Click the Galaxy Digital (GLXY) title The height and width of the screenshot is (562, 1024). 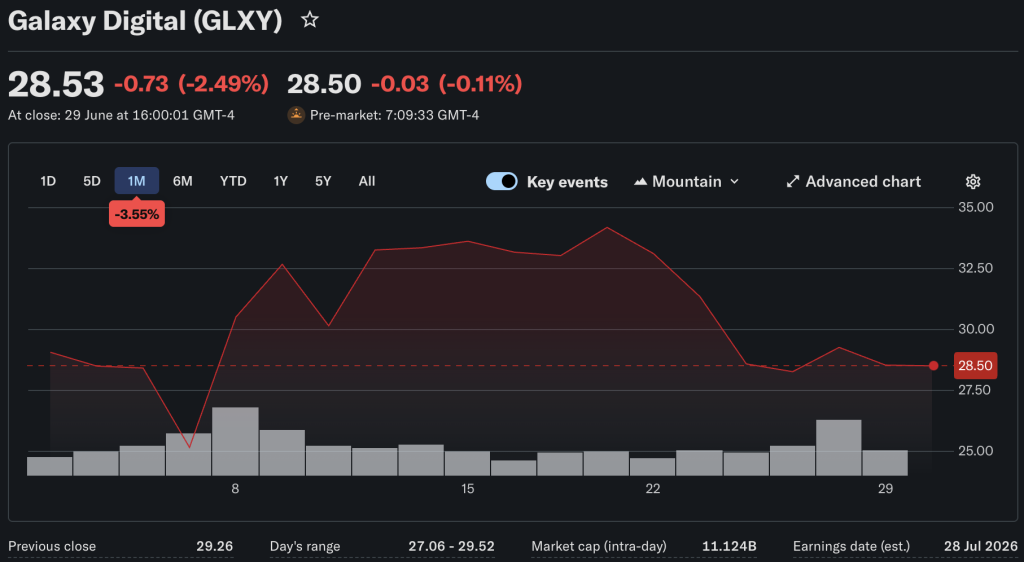point(145,20)
